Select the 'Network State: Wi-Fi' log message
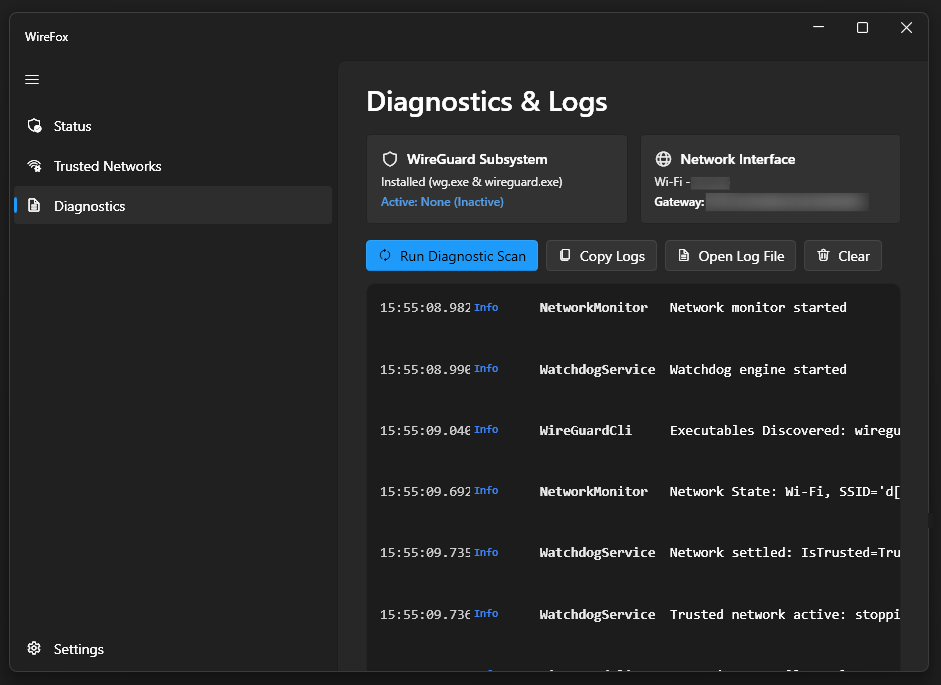Screen dimensions: 941x685 [785, 492]
